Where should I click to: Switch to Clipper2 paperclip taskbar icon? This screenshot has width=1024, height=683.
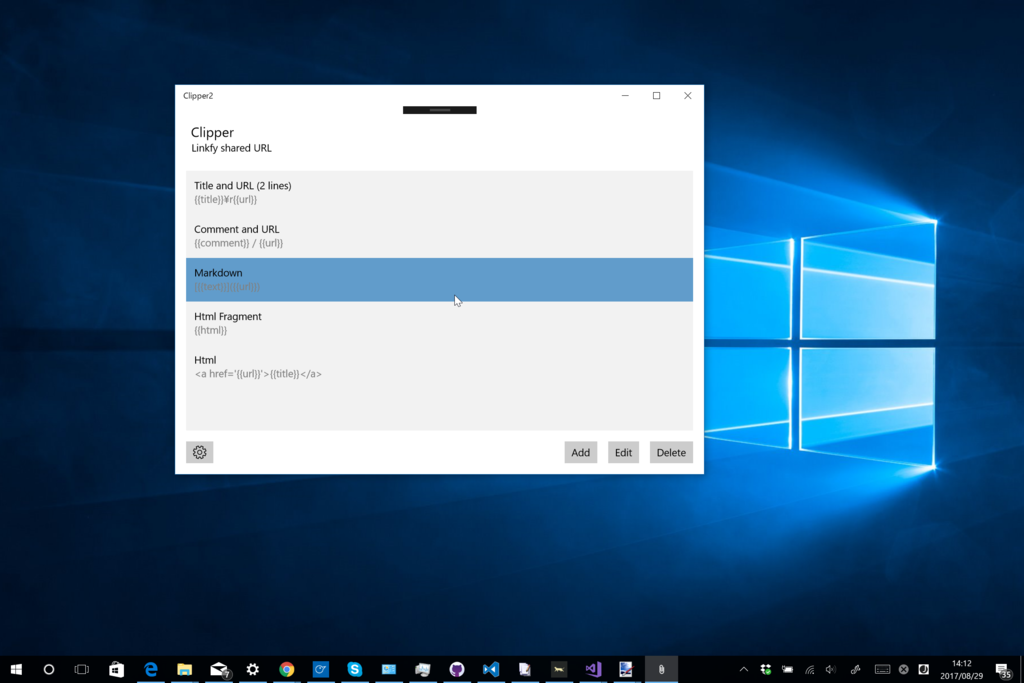(661, 669)
